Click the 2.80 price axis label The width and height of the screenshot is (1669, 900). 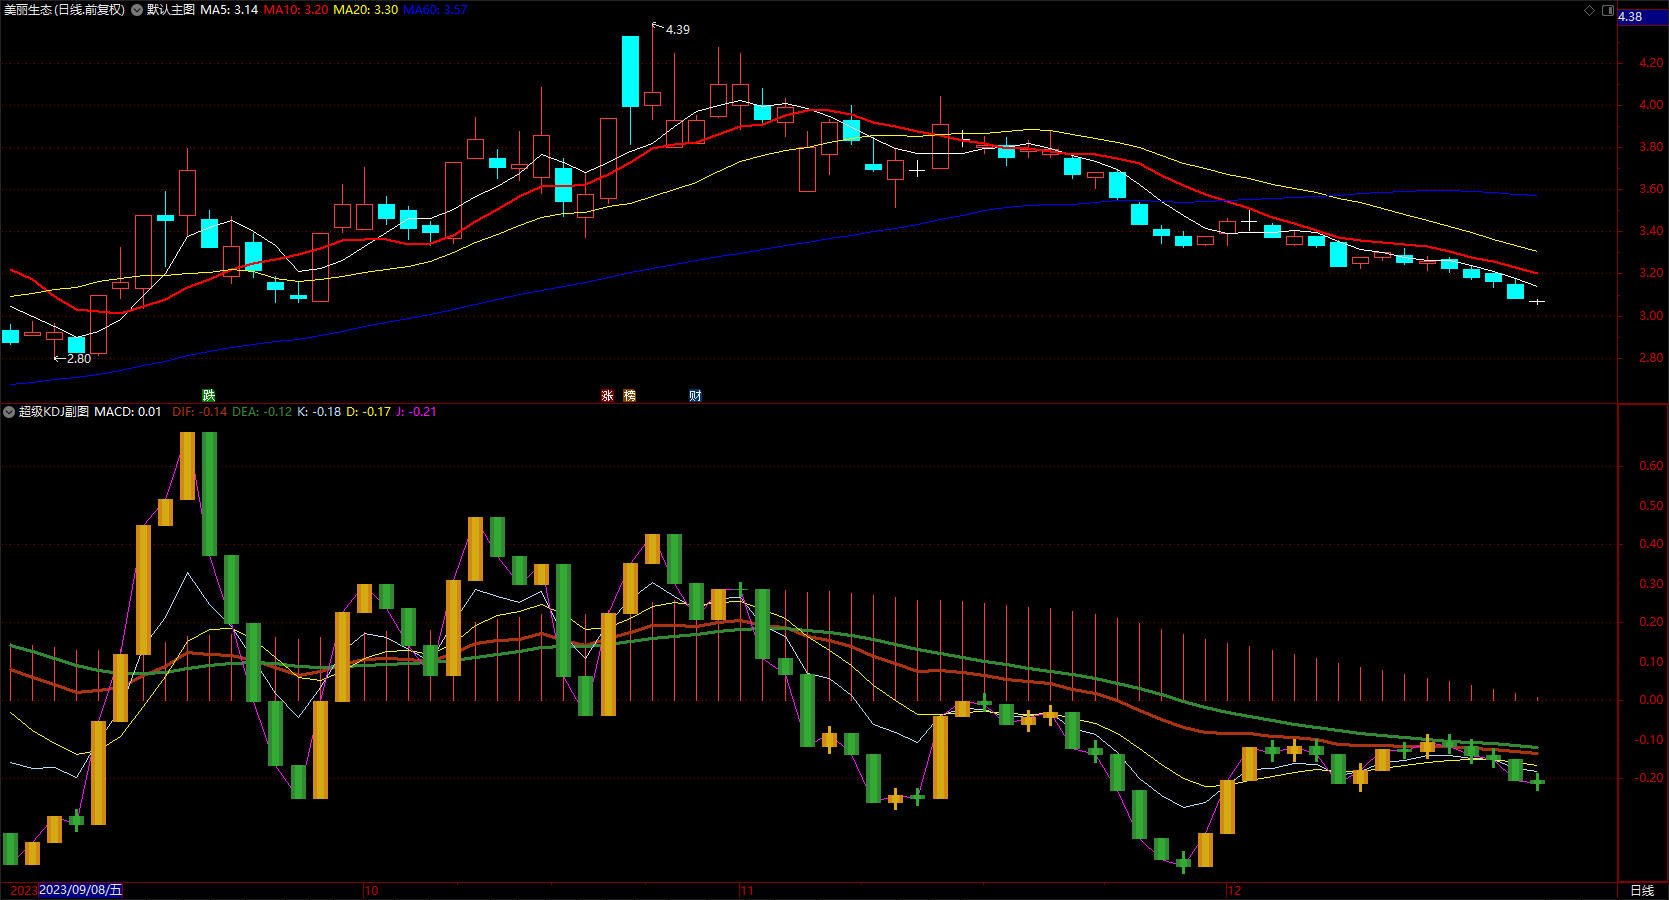(1651, 358)
